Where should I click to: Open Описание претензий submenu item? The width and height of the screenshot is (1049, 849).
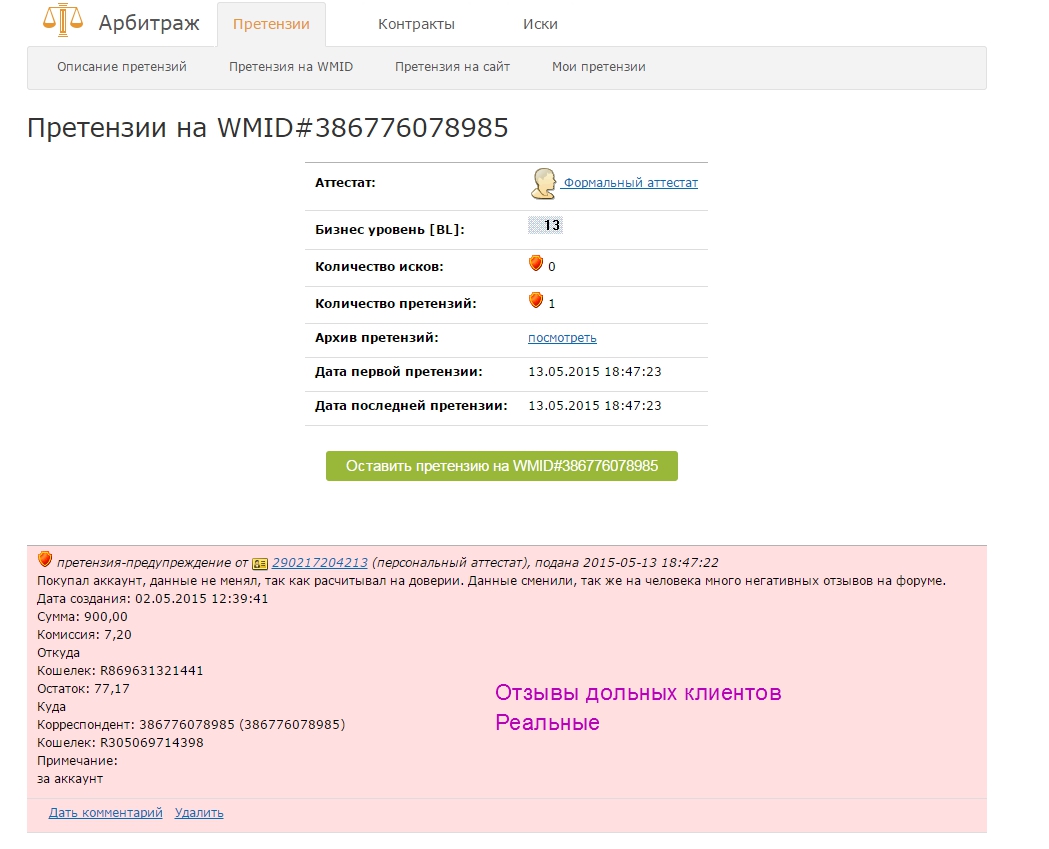point(122,67)
